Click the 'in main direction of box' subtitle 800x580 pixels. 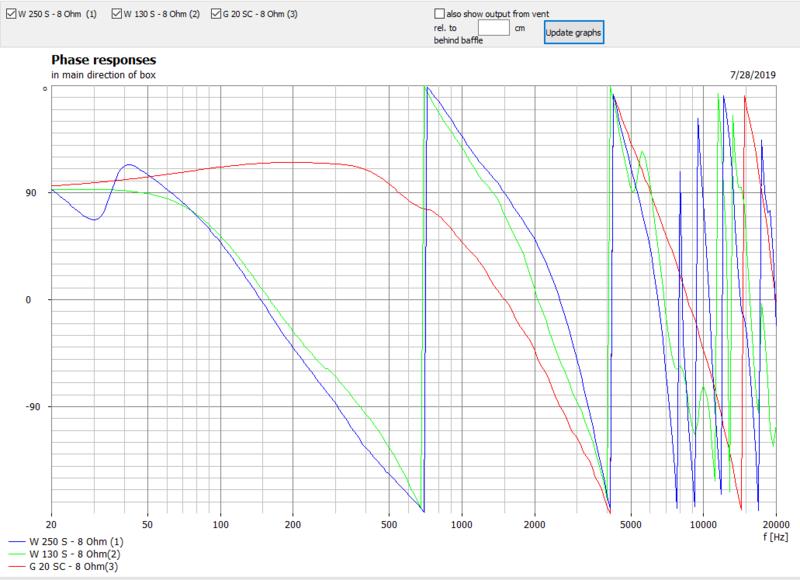[102, 75]
